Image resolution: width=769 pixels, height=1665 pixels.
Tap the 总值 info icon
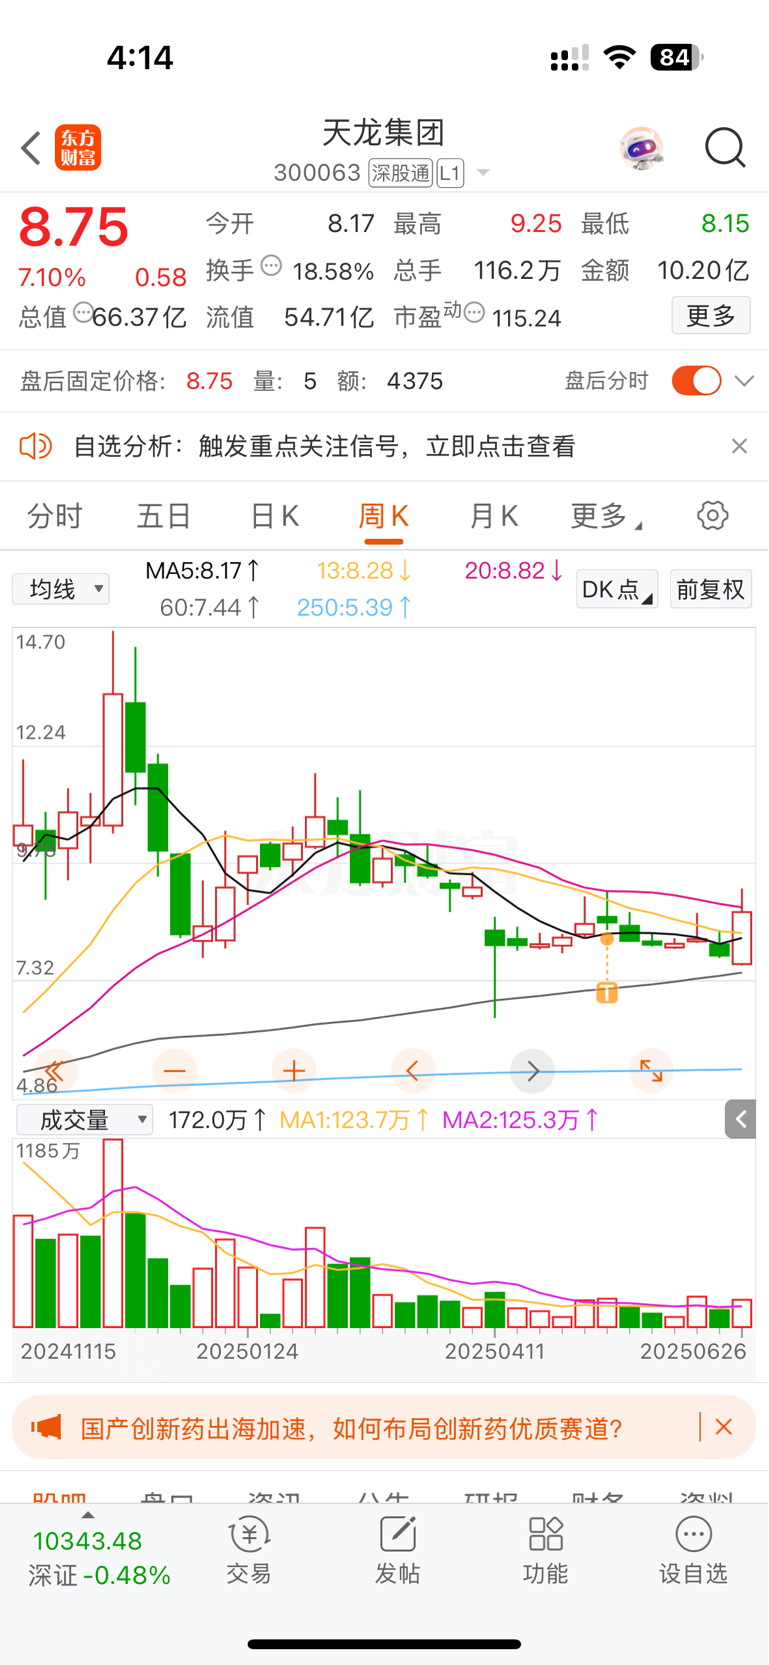(x=83, y=312)
